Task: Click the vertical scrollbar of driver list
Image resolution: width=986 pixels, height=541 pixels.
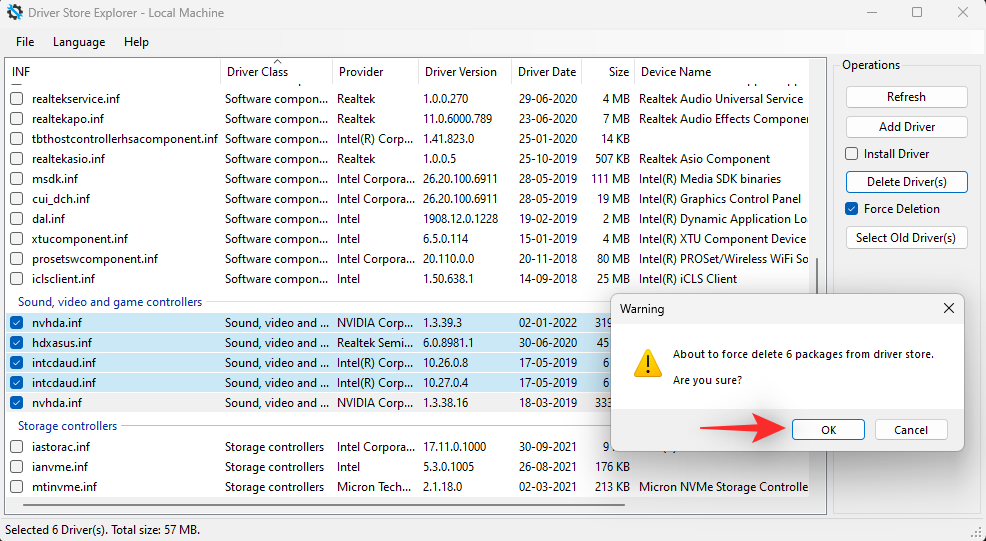Action: [x=820, y=280]
